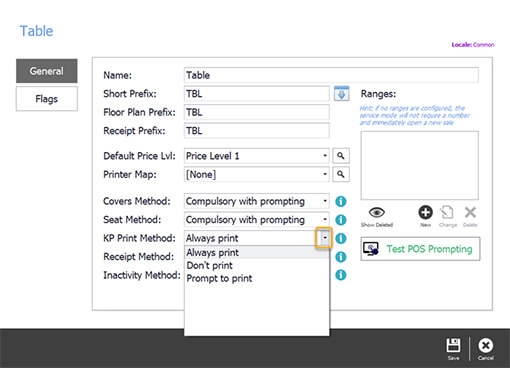Expand Covers Method dropdown

coord(325,201)
